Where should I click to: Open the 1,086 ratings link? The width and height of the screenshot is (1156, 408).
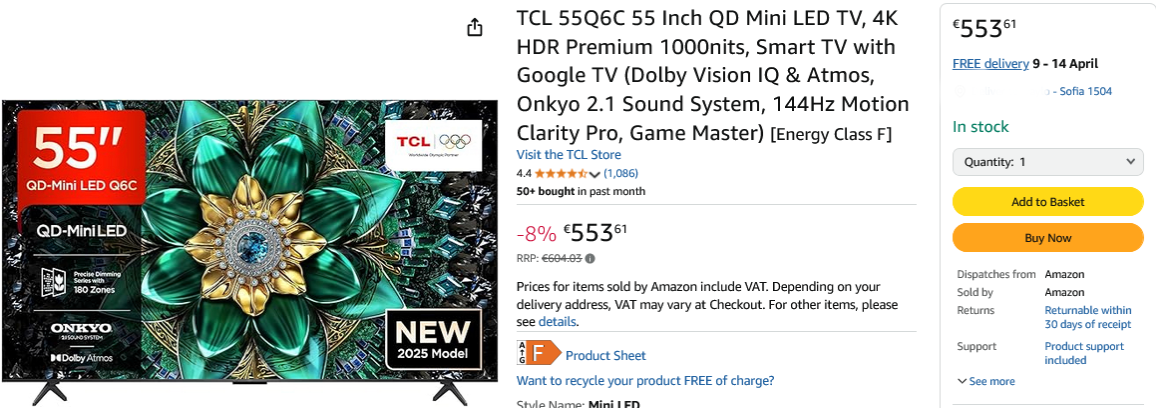(x=621, y=173)
